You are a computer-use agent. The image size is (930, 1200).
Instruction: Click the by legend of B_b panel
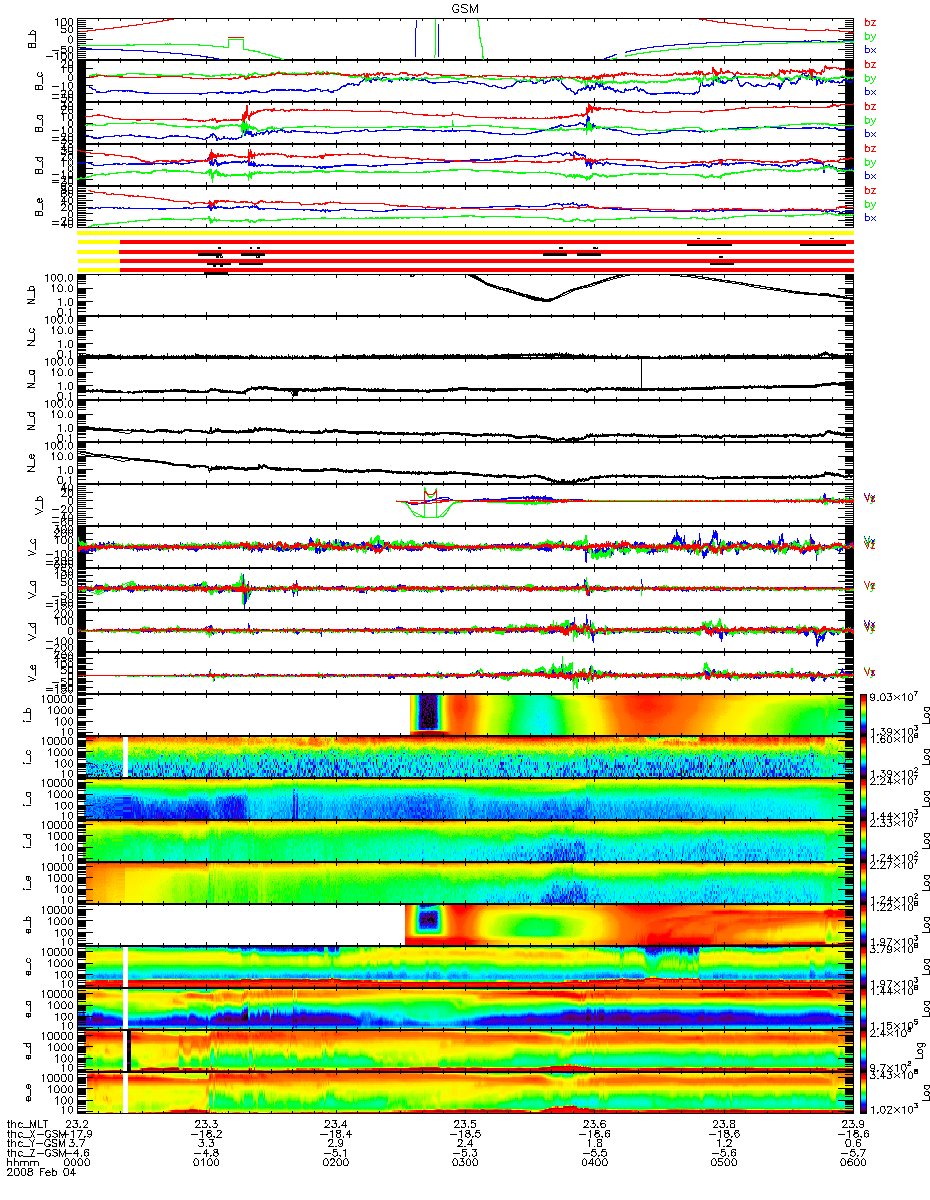click(870, 36)
